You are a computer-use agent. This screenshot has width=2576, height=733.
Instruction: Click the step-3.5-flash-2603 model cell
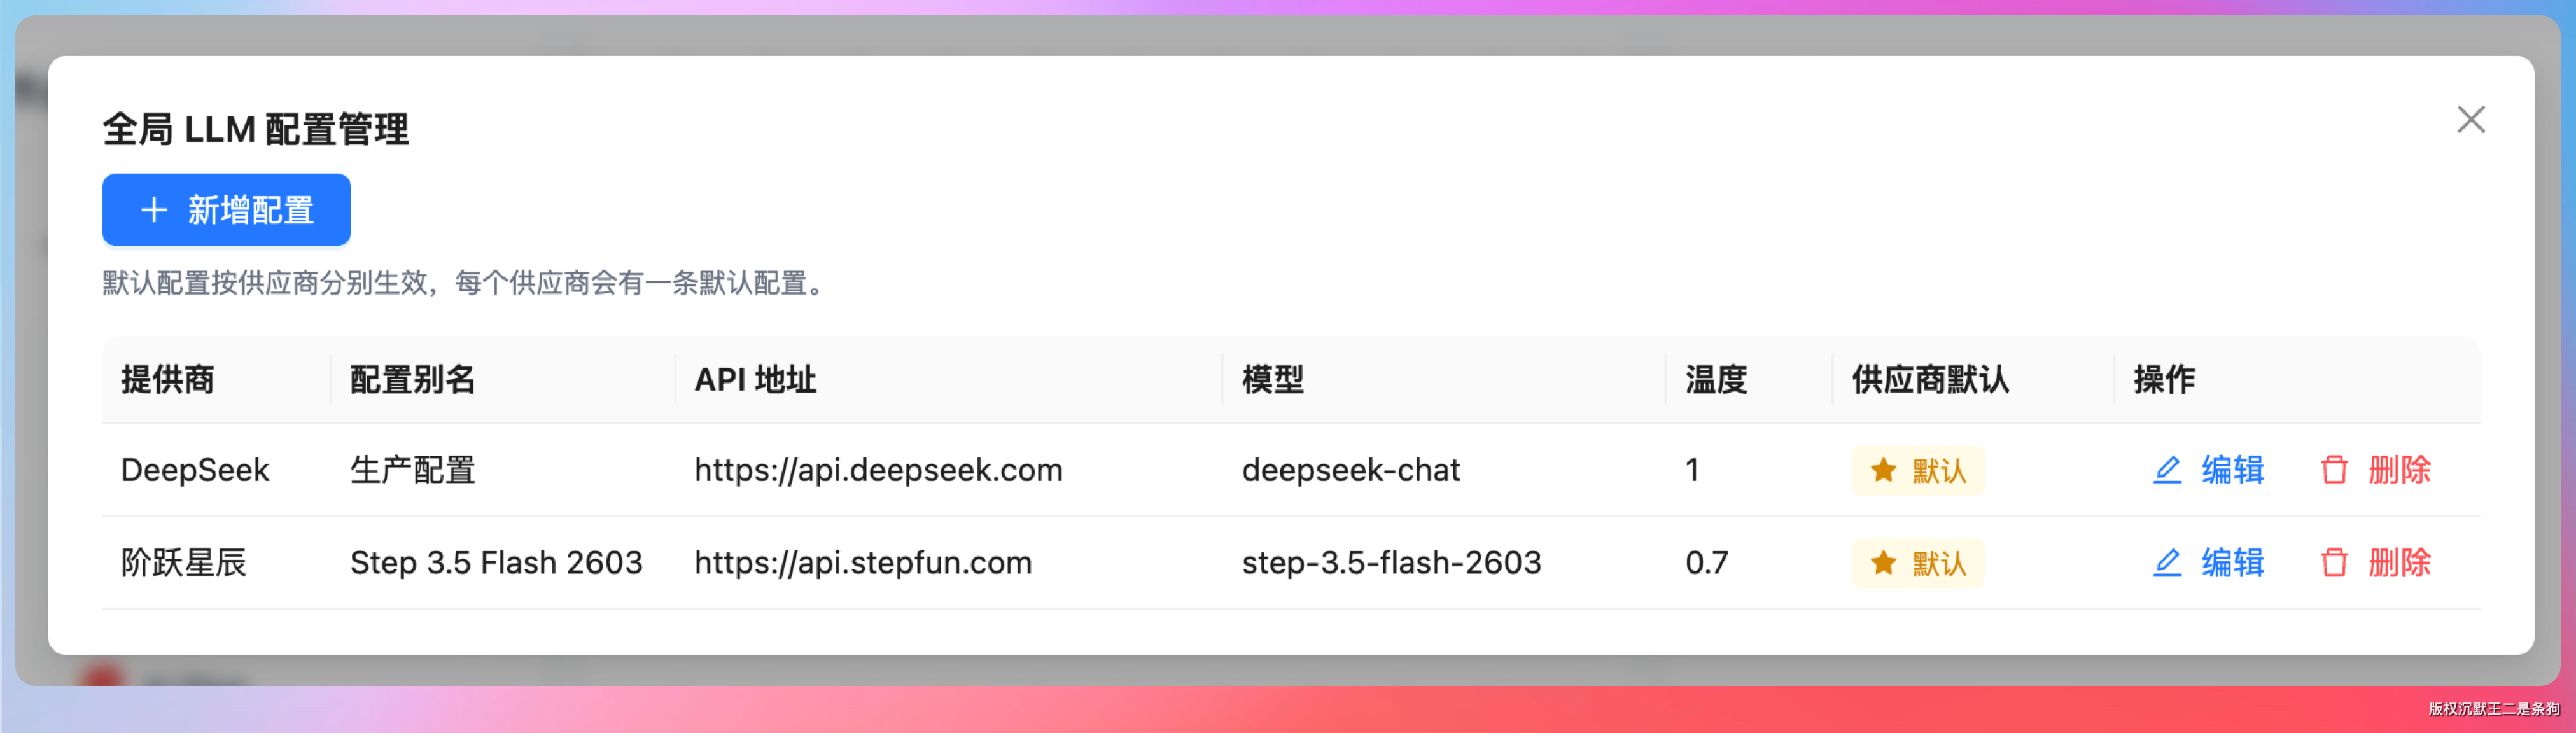1391,563
